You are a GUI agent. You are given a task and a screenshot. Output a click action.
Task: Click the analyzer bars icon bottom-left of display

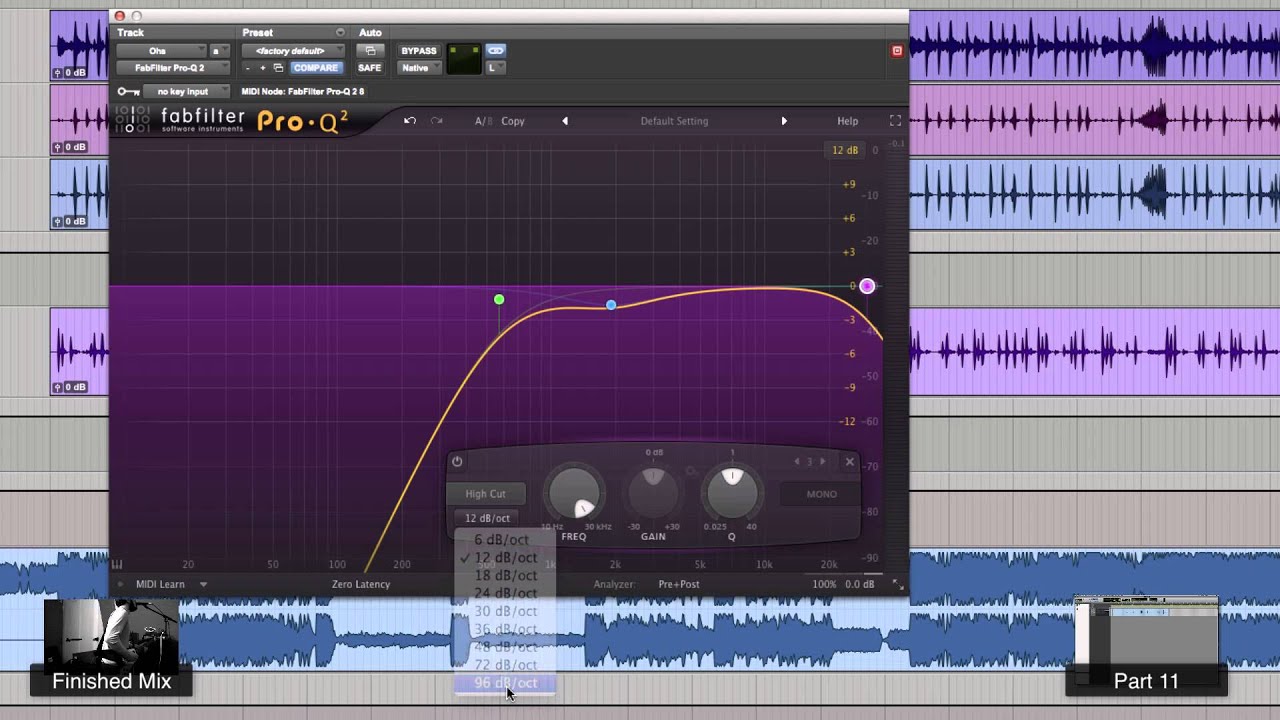coord(117,565)
